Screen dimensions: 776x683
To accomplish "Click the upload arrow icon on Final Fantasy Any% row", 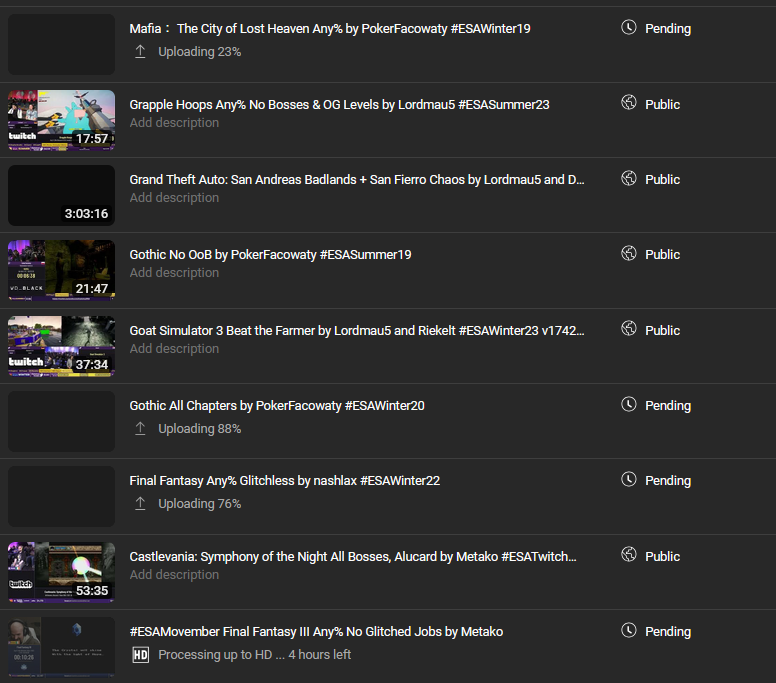I will click(x=140, y=504).
